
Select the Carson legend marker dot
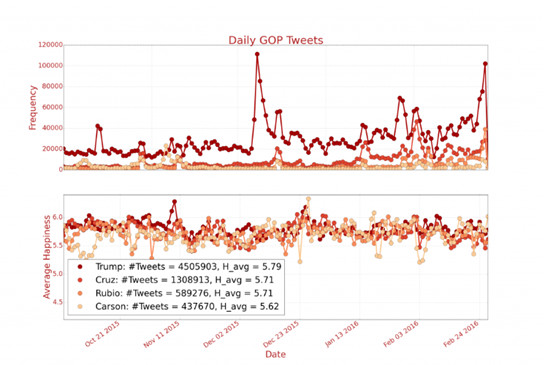(x=80, y=306)
